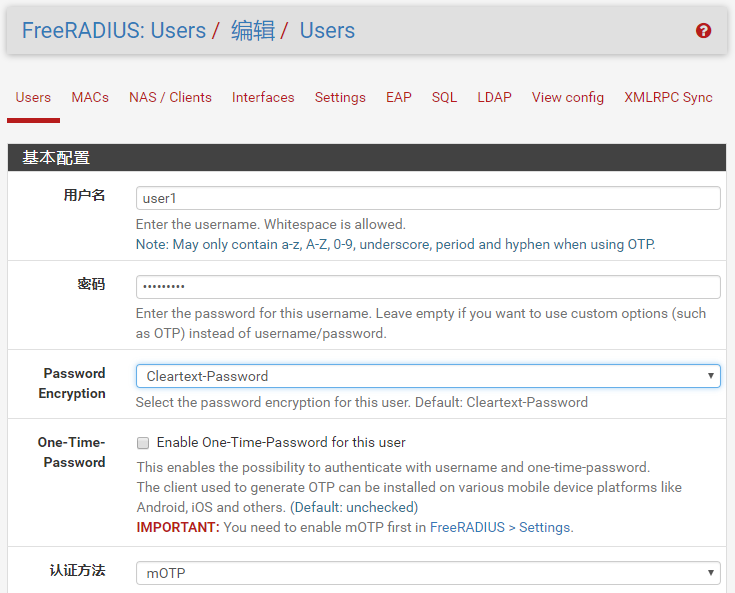Select the active Users tab
Screen dimensions: 735x593
(33, 97)
